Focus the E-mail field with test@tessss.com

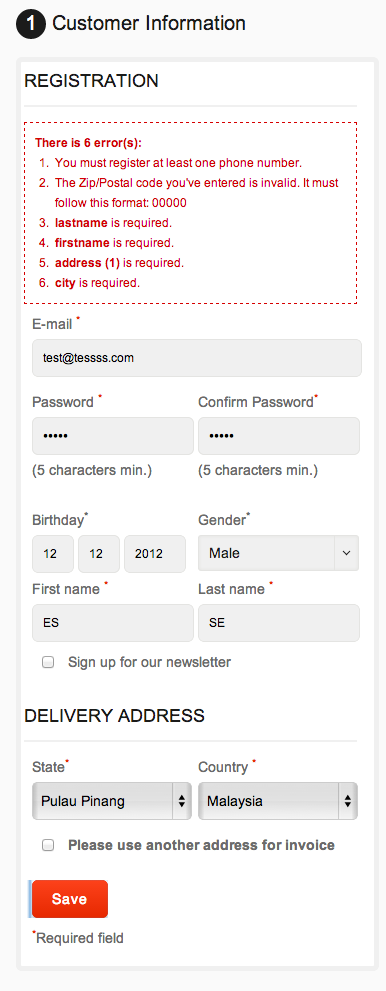[x=197, y=358]
